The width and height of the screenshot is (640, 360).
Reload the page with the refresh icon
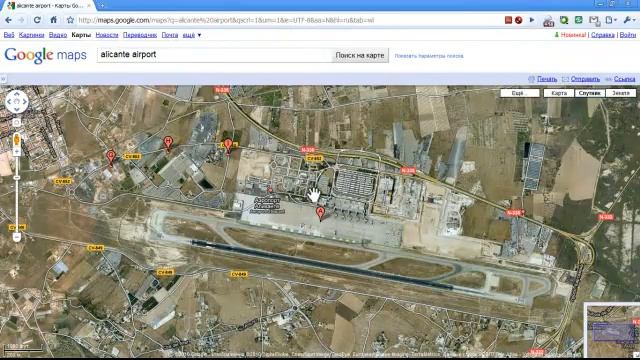37,20
